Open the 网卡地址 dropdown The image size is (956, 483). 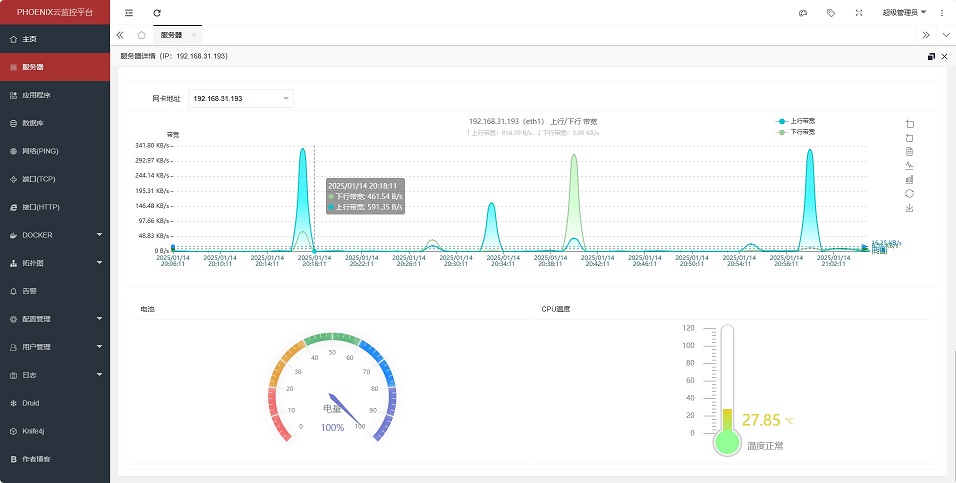240,98
